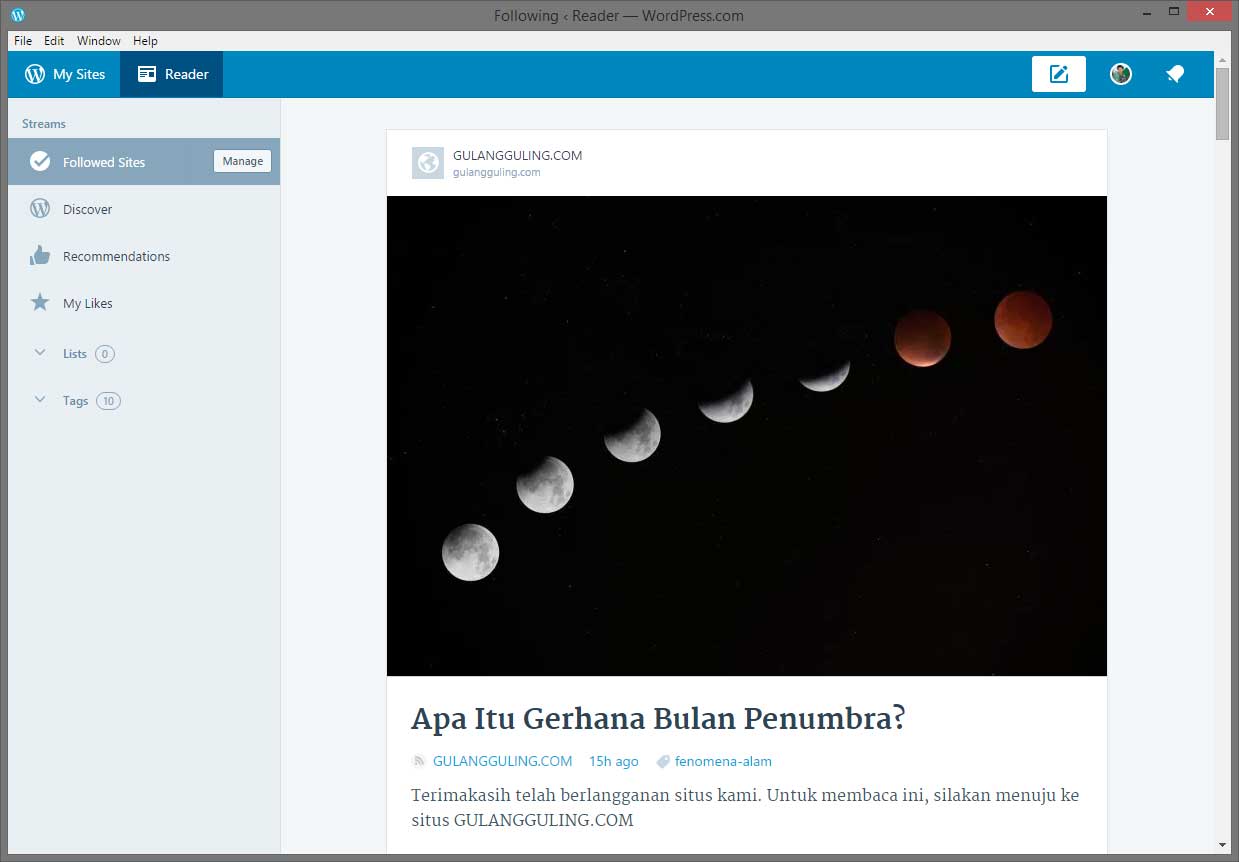Maximize the WordPress.com window
This screenshot has height=862, width=1239.
[1175, 13]
